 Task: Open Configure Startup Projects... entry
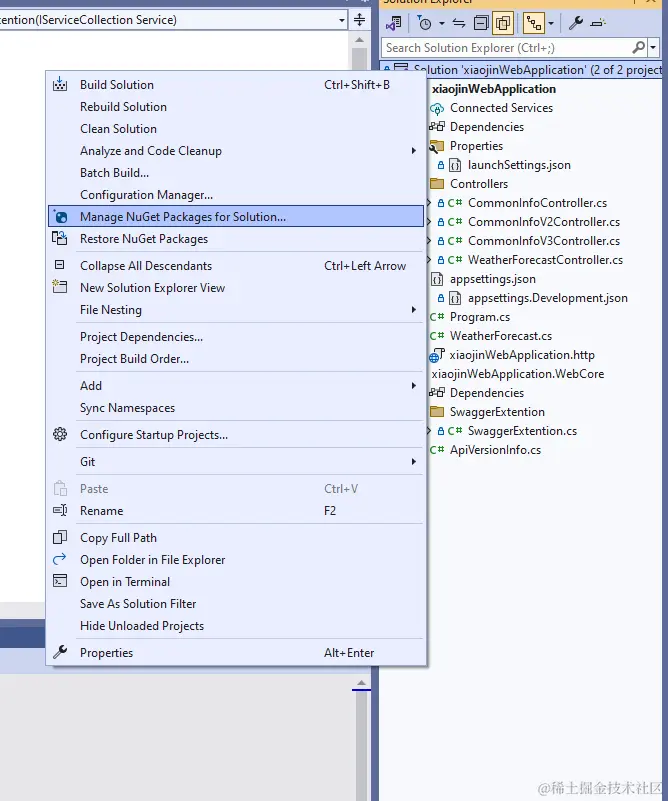coord(236,435)
